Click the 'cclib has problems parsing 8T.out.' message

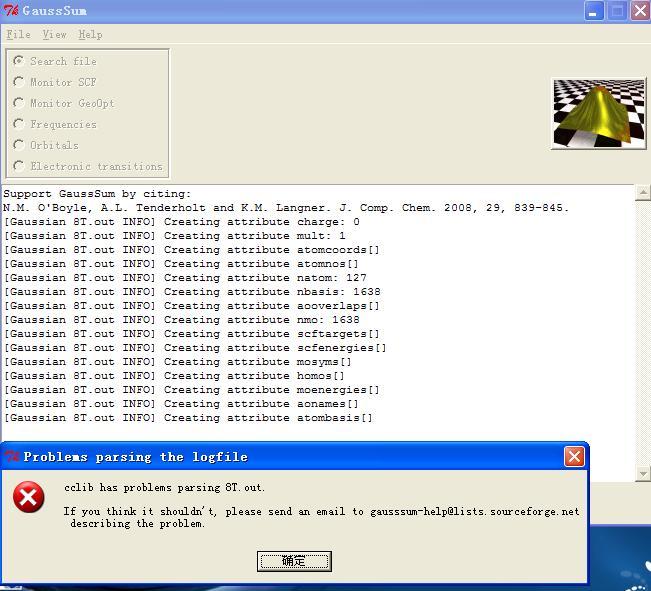[164, 488]
